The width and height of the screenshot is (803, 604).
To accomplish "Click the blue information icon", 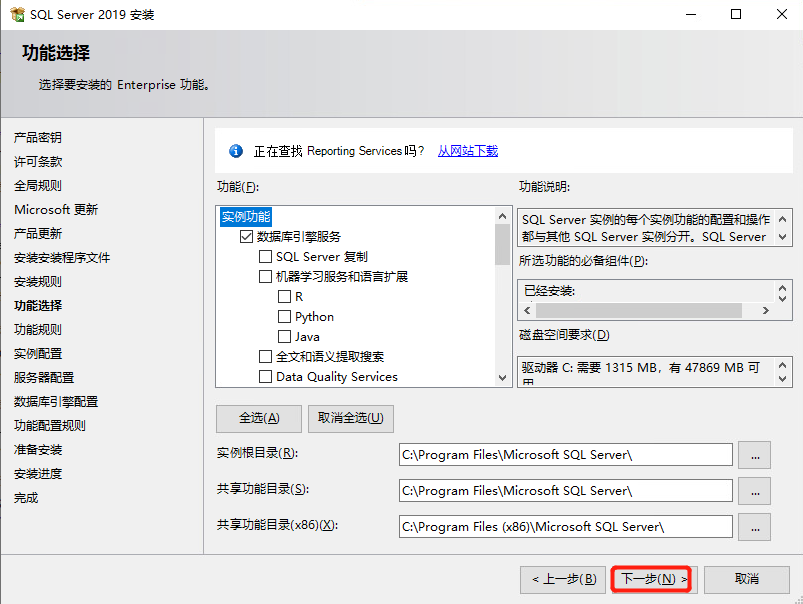I will [236, 151].
